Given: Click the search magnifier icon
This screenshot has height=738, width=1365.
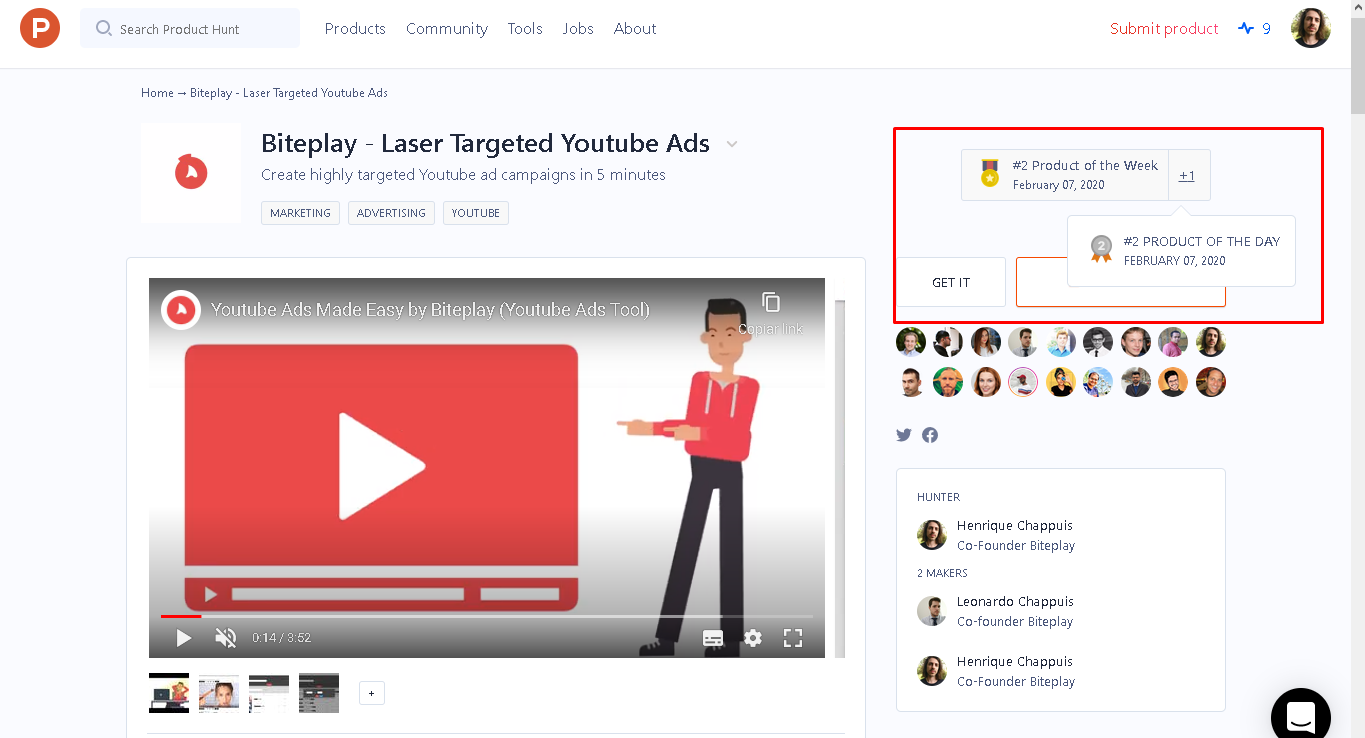Looking at the screenshot, I should pos(103,28).
